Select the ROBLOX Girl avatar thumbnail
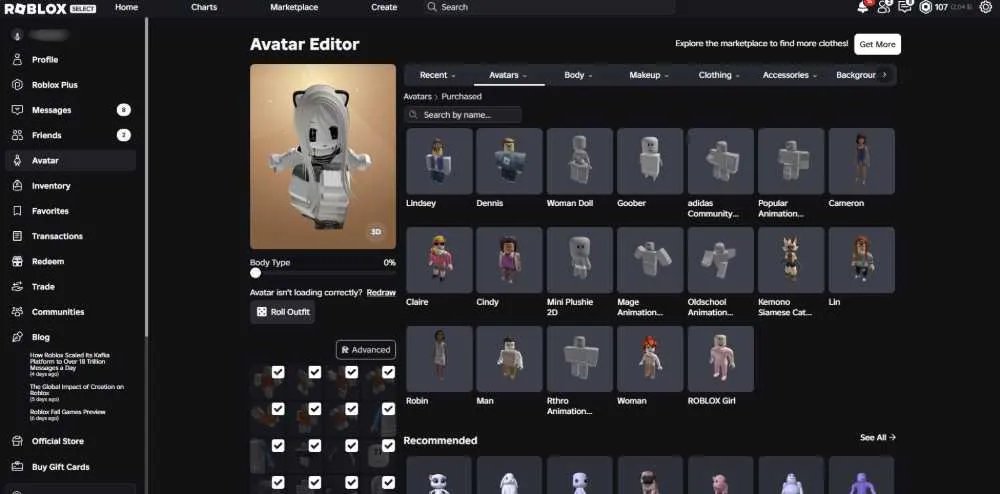 click(x=721, y=359)
